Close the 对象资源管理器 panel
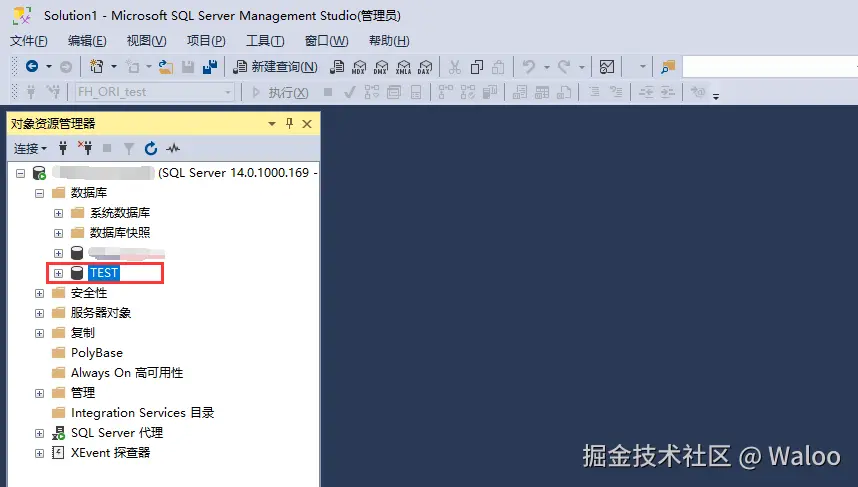858x487 pixels. tap(307, 124)
